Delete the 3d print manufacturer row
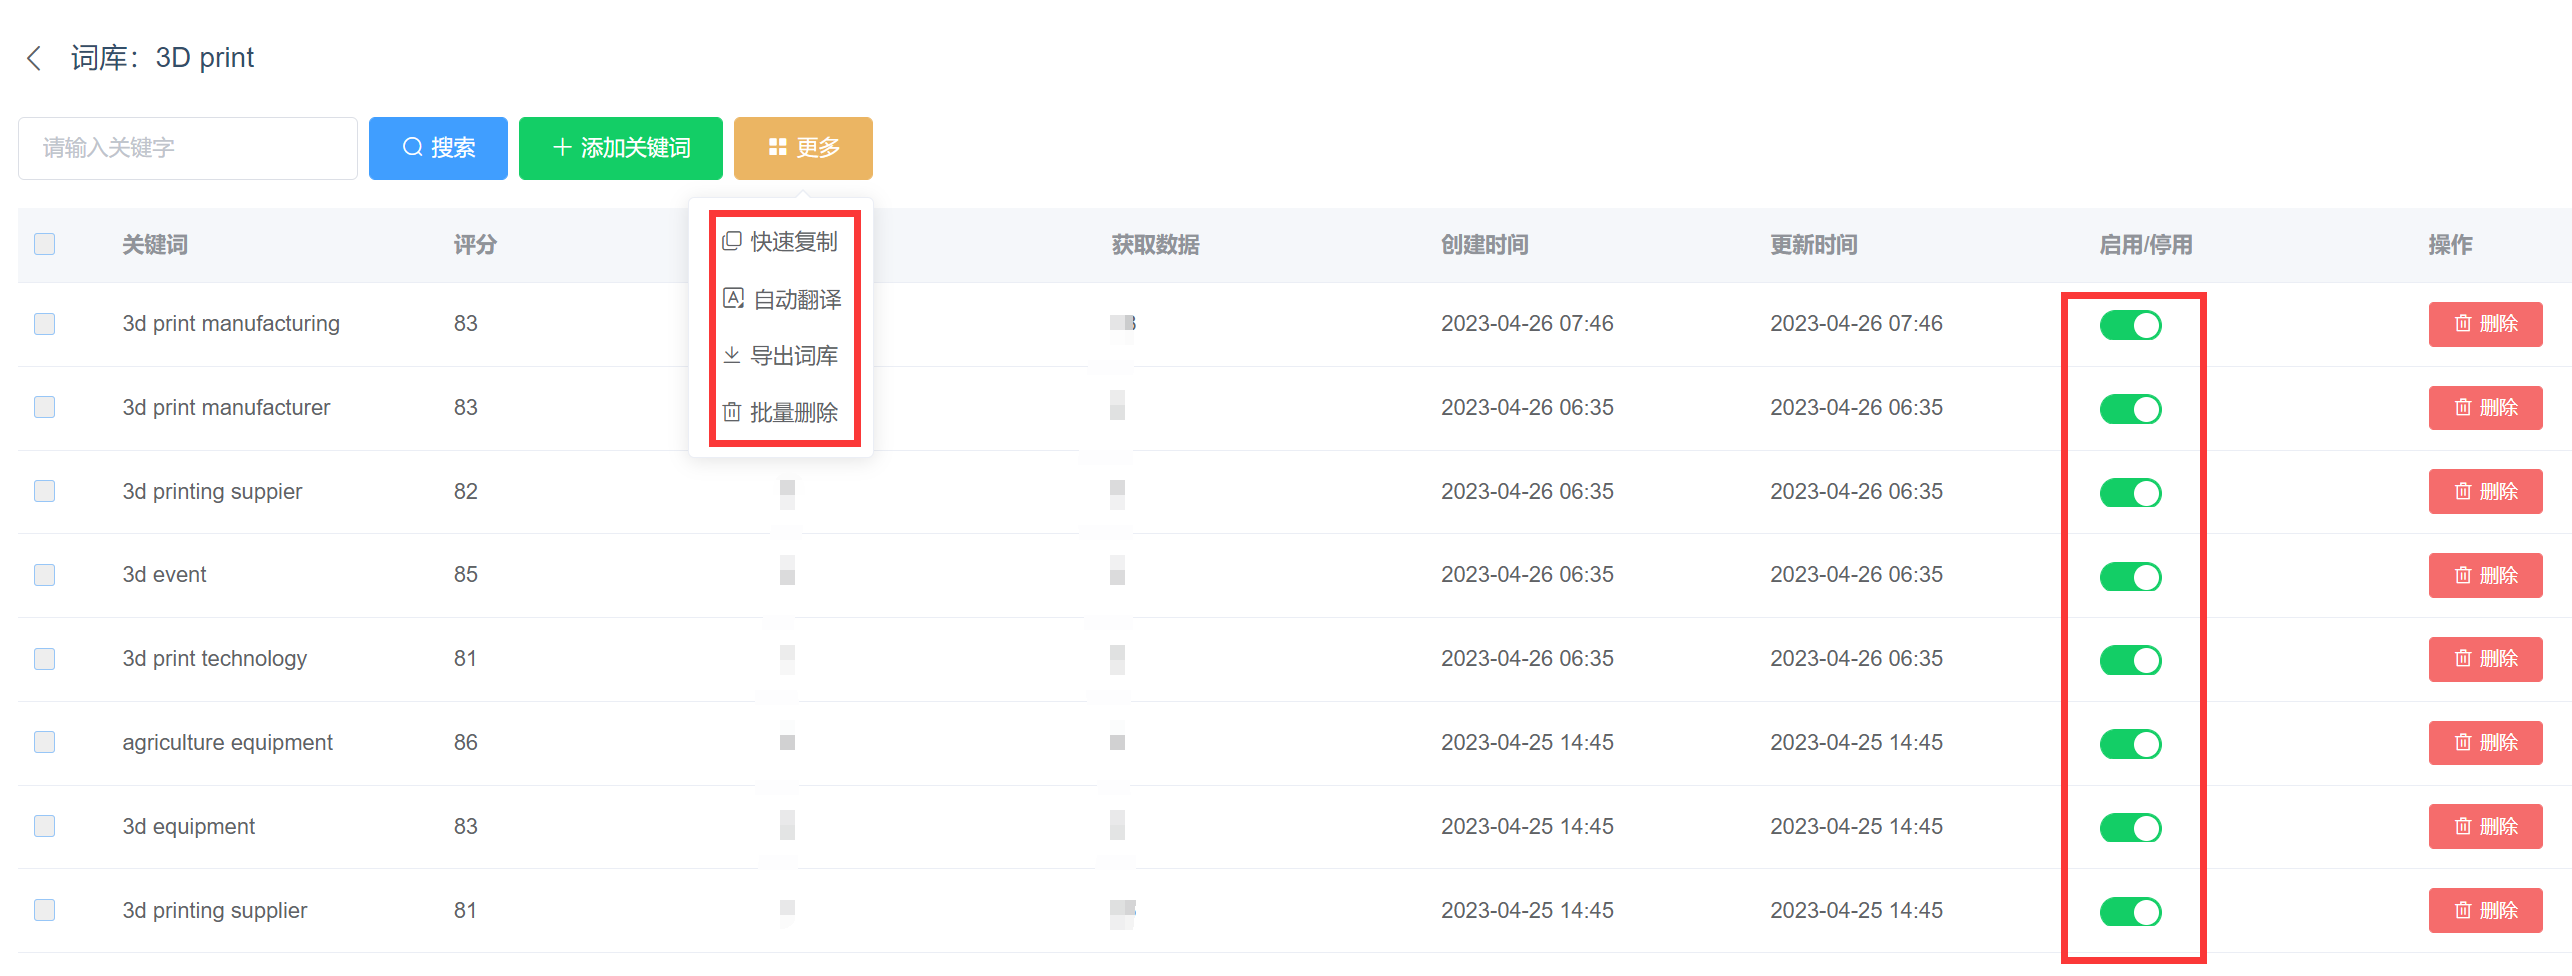Image resolution: width=2572 pixels, height=976 pixels. click(x=2485, y=408)
